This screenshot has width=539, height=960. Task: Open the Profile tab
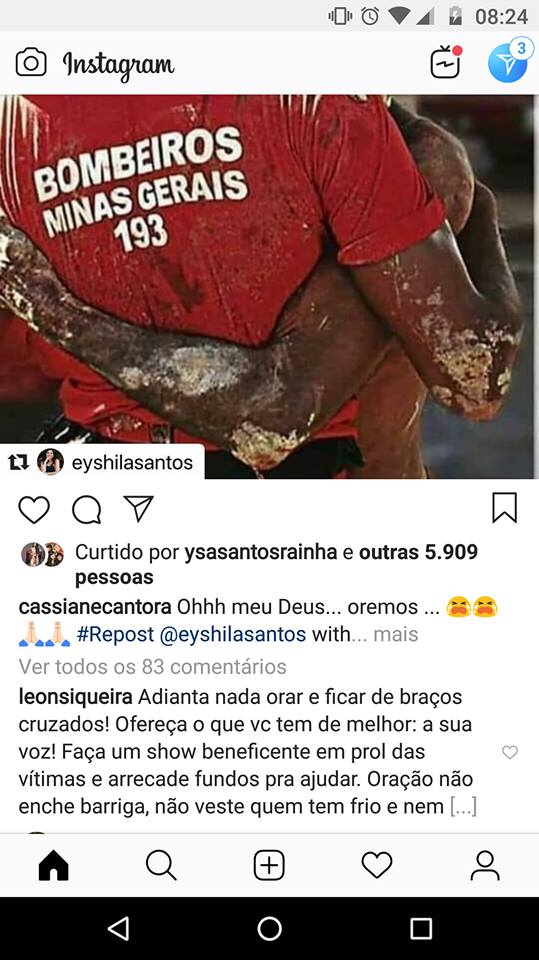pos(484,866)
